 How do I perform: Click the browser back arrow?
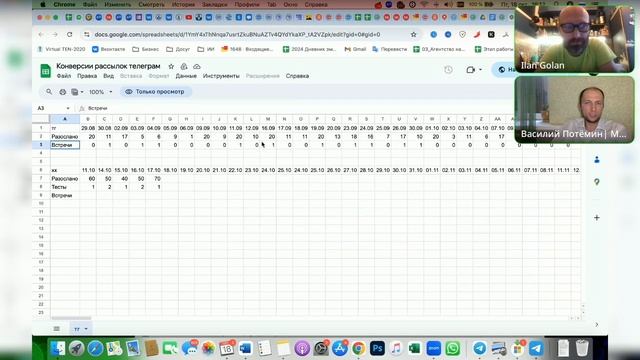pos(41,35)
